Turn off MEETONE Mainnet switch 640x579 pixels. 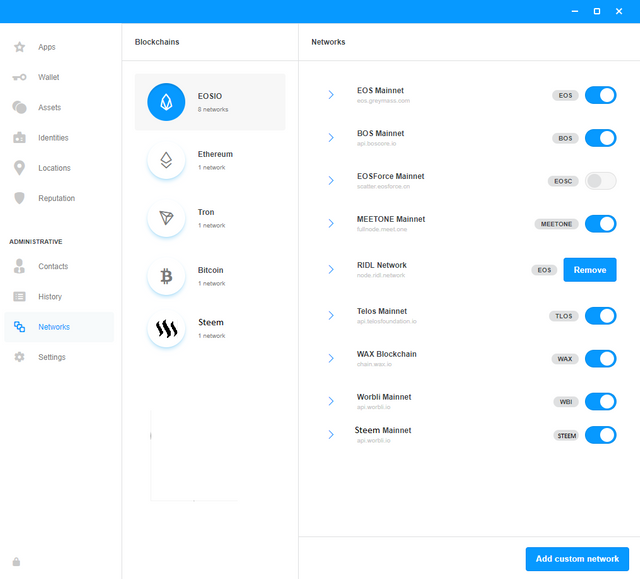point(600,224)
